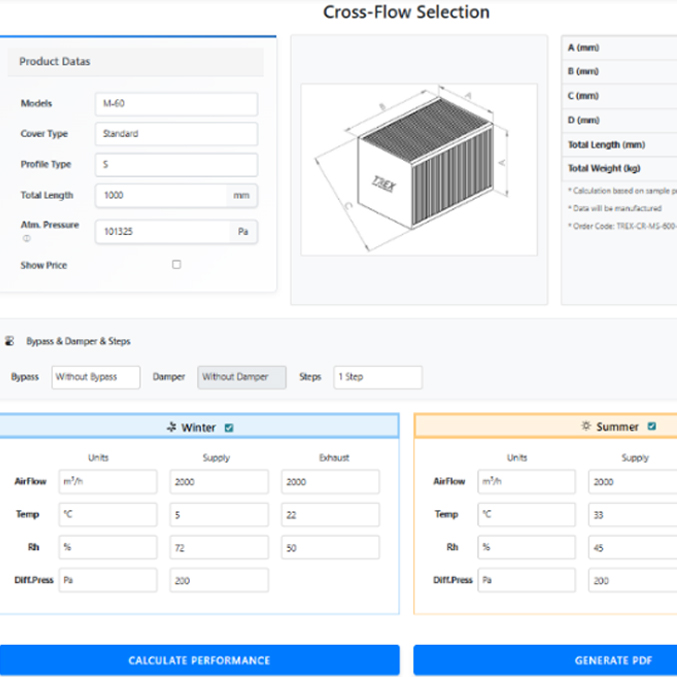The image size is (677, 677).
Task: Open the Models dropdown showing M-60
Action: pos(176,104)
